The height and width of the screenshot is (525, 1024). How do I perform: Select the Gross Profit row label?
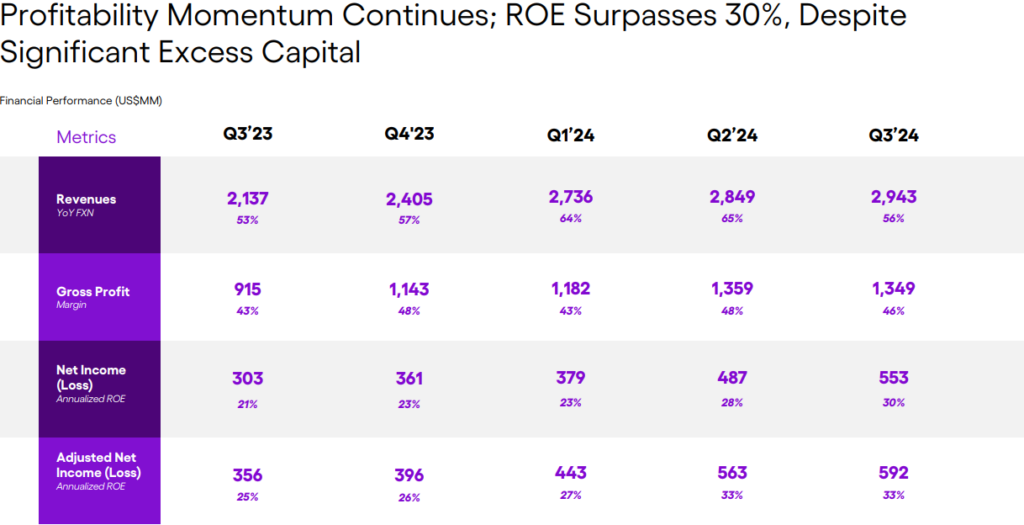[x=93, y=292]
